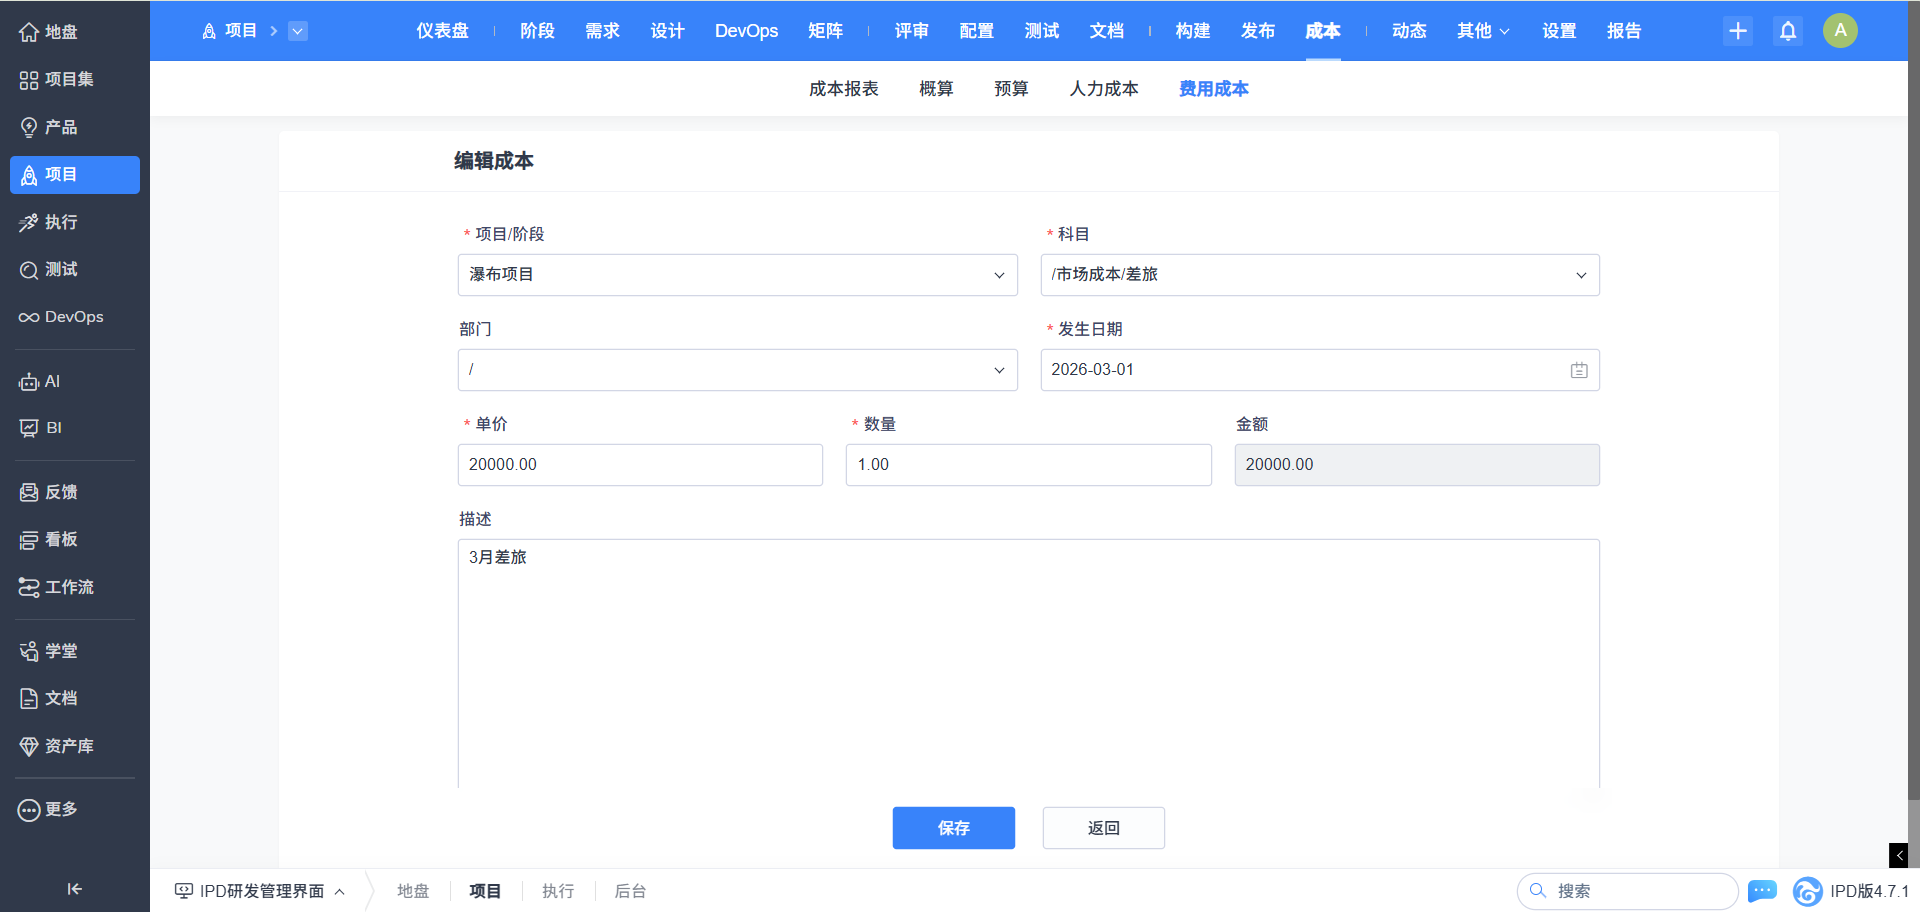Go to 构建 tab

pos(1193,31)
